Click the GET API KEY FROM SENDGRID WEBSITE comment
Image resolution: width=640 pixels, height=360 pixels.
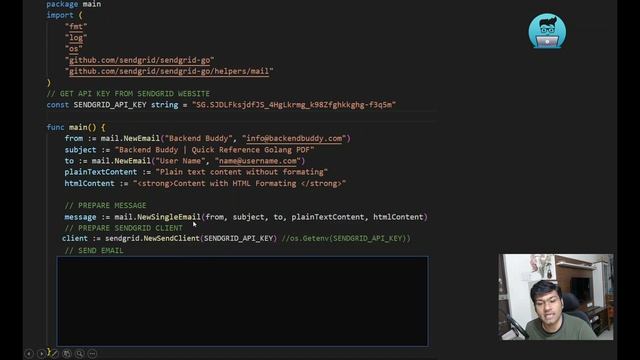coord(128,93)
